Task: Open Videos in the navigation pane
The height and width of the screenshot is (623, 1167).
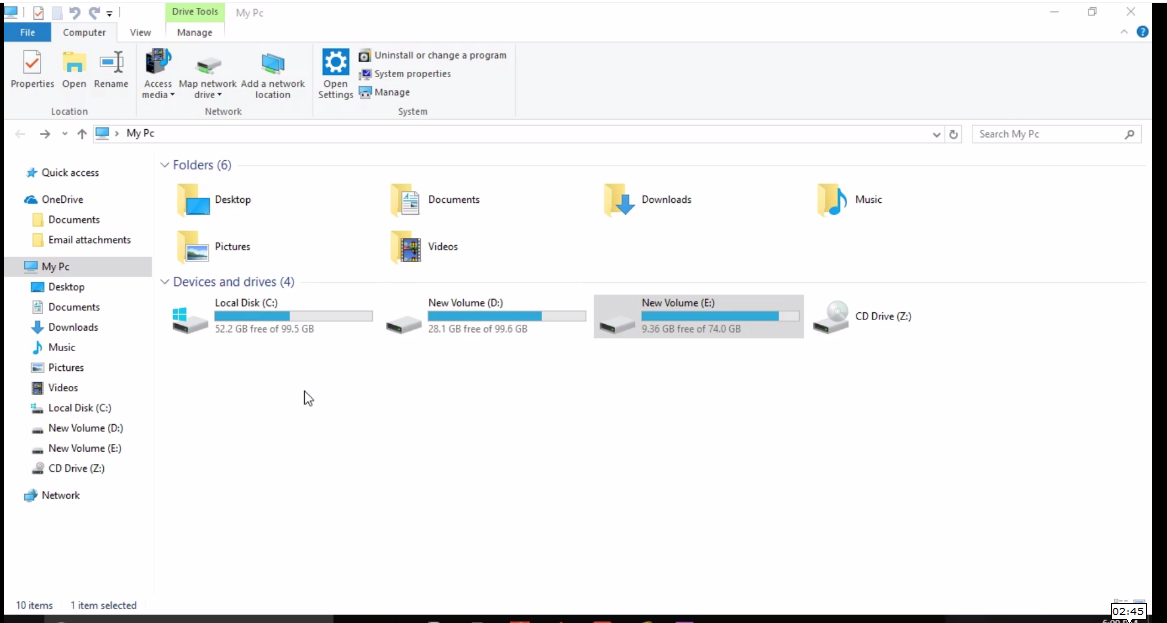Action: point(54,387)
